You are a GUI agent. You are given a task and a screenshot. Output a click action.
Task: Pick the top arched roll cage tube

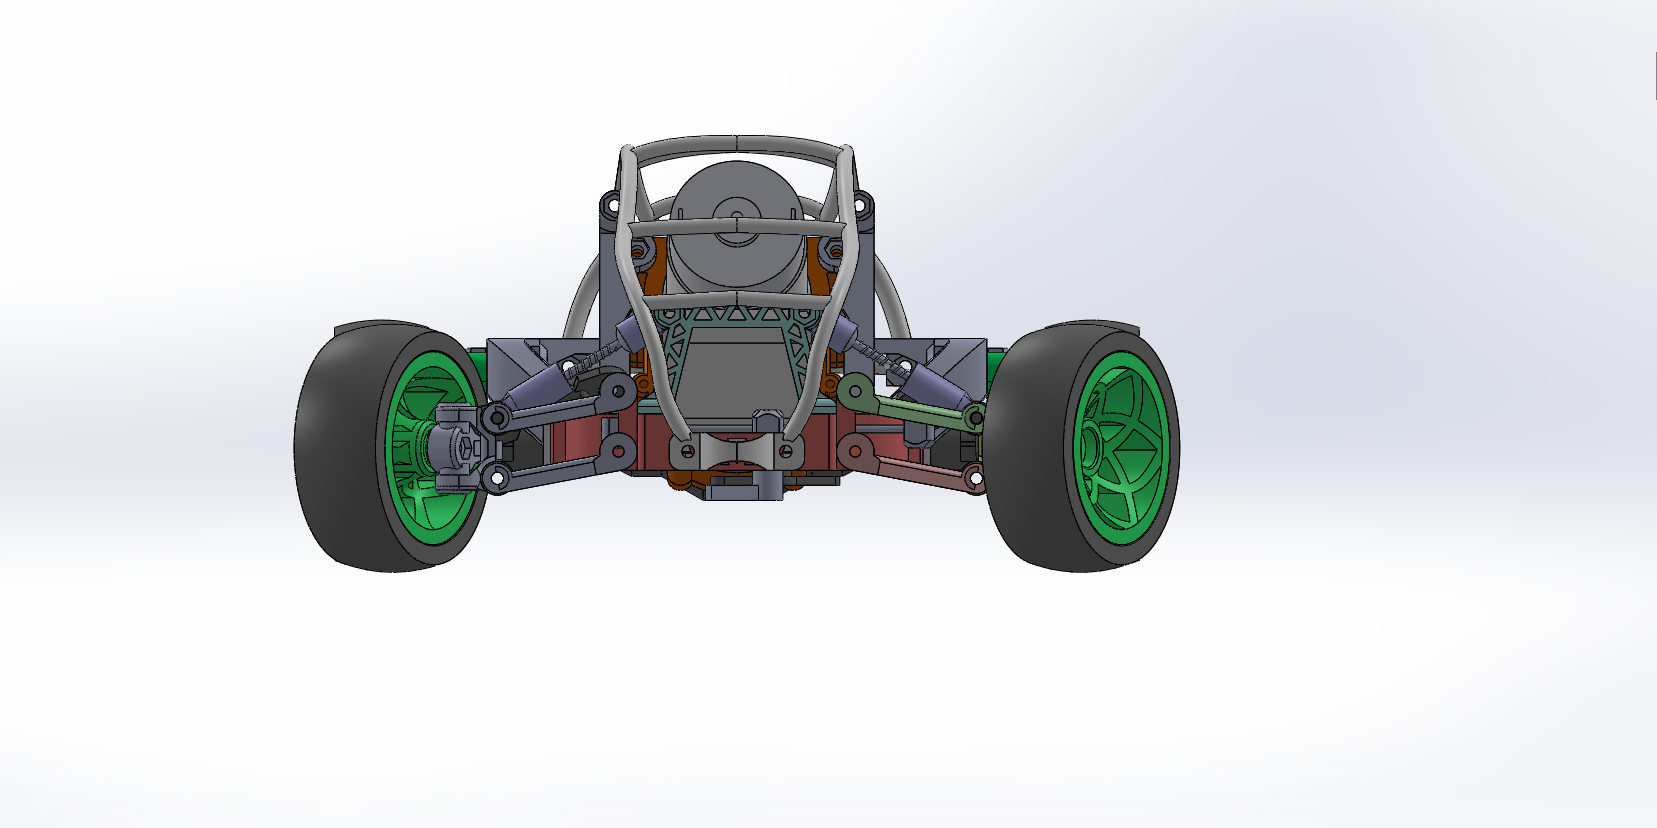tap(737, 148)
